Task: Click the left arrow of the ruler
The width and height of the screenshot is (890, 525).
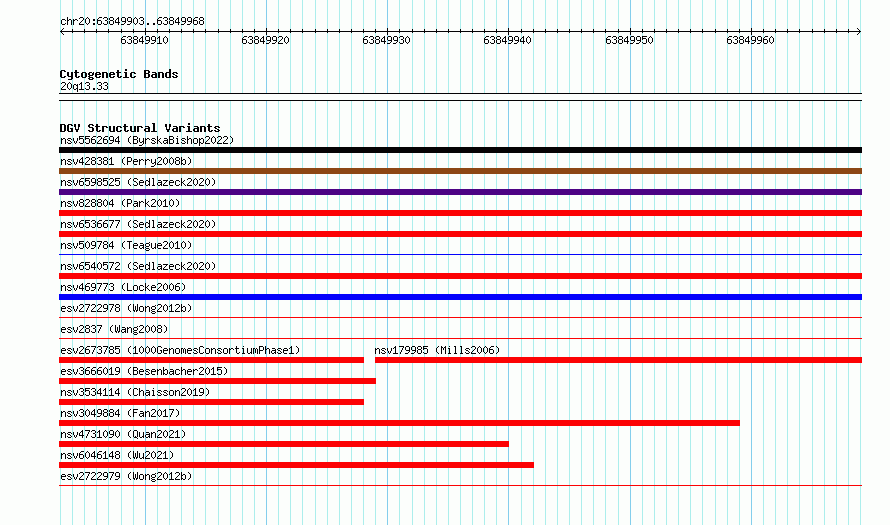Action: (x=62, y=31)
